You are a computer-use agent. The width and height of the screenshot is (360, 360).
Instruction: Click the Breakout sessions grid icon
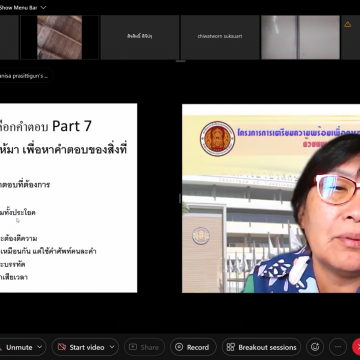click(x=231, y=347)
